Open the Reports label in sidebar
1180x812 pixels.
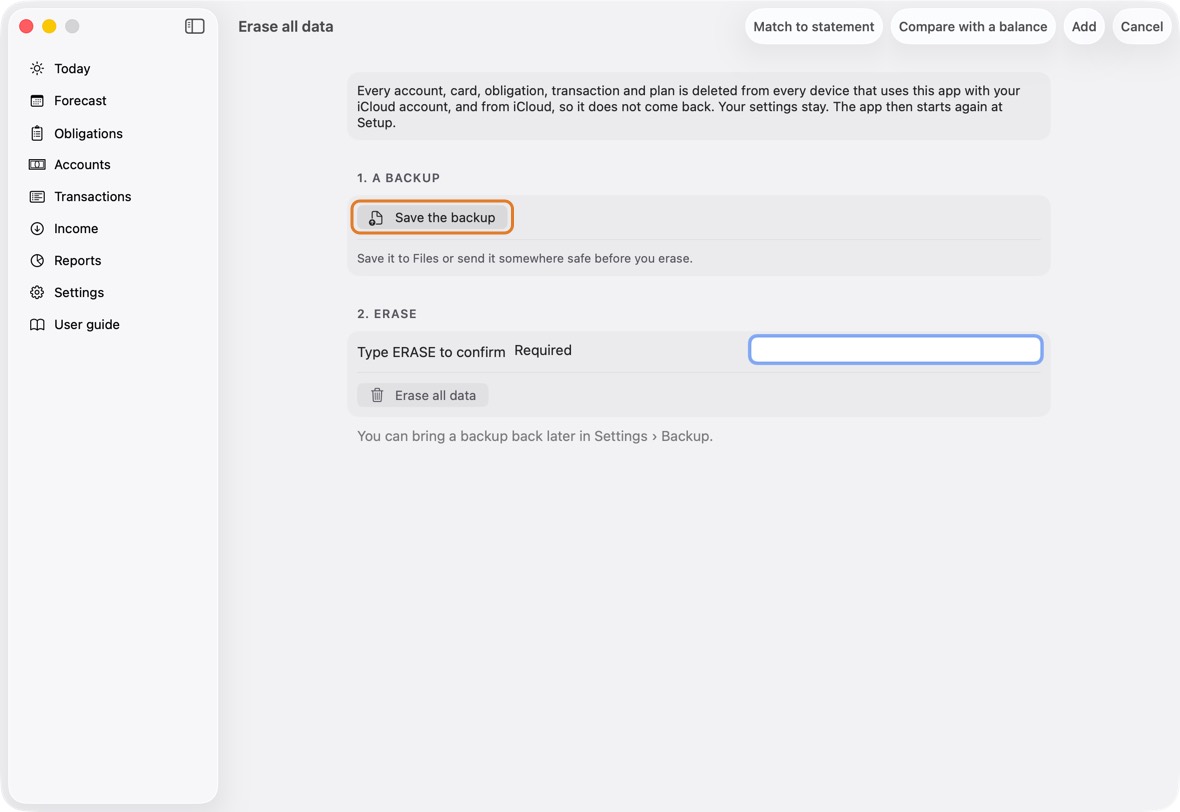(78, 260)
